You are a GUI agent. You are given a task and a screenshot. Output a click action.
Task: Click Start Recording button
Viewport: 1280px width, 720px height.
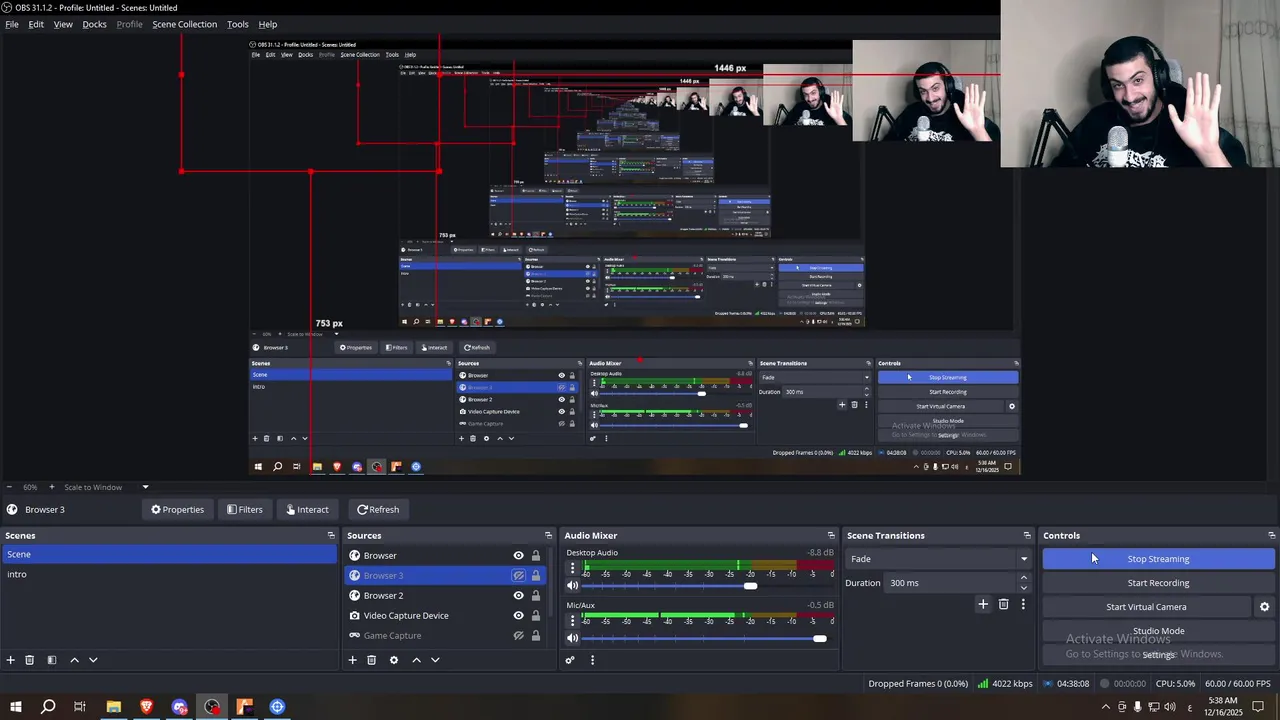[x=1159, y=583]
